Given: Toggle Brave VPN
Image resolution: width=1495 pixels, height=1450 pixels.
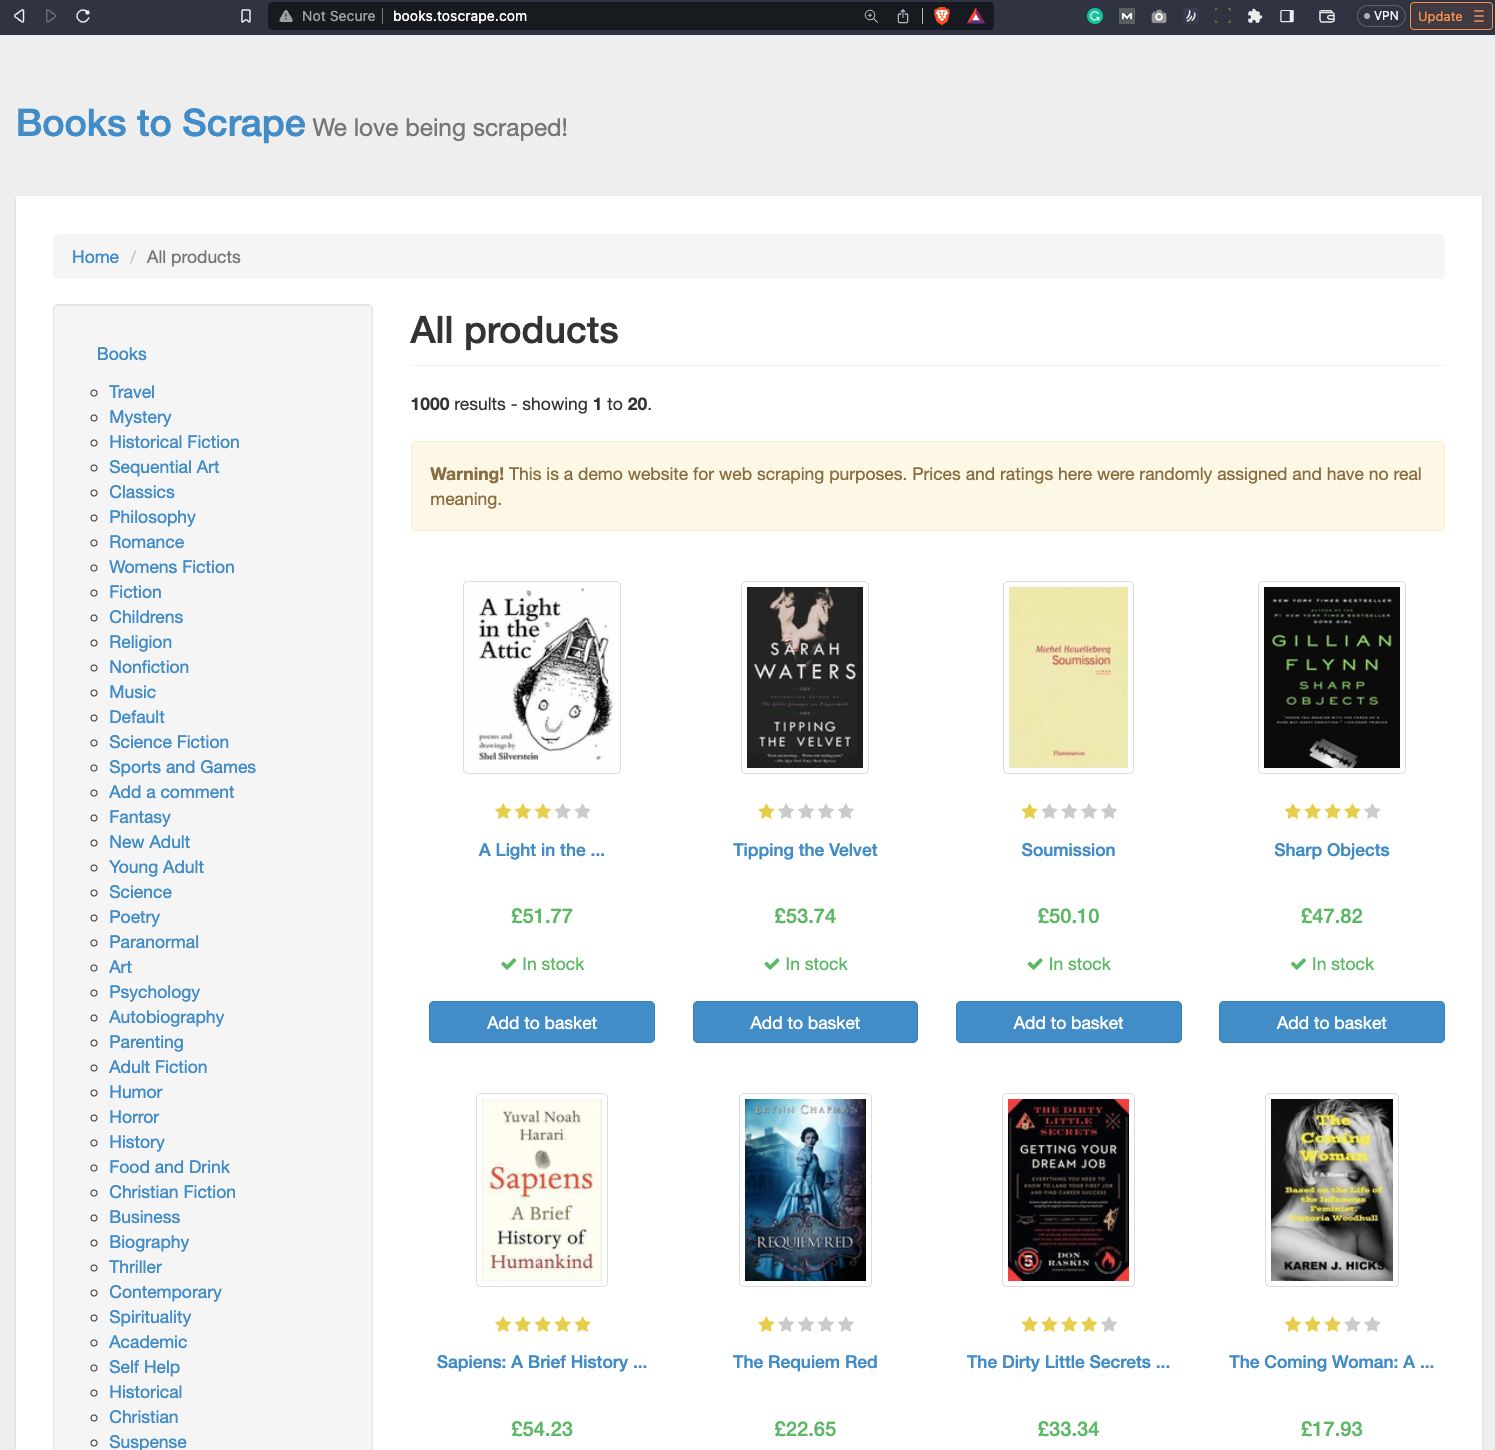Looking at the screenshot, I should tap(1381, 16).
